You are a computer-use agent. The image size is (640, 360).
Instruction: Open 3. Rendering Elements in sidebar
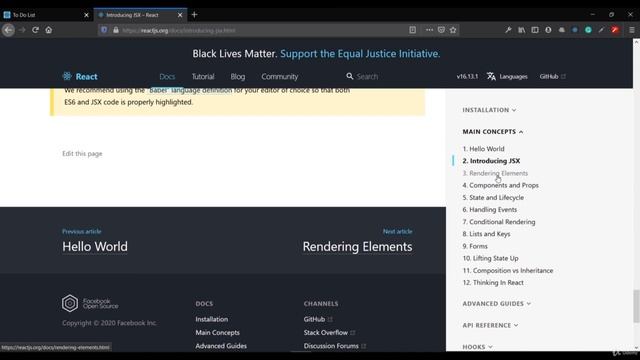[495, 173]
